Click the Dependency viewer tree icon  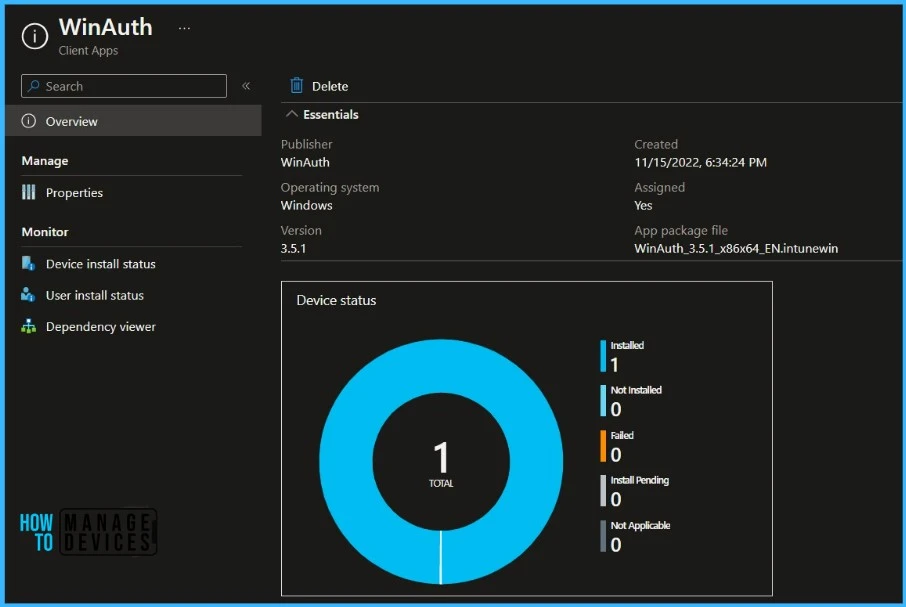[x=28, y=326]
